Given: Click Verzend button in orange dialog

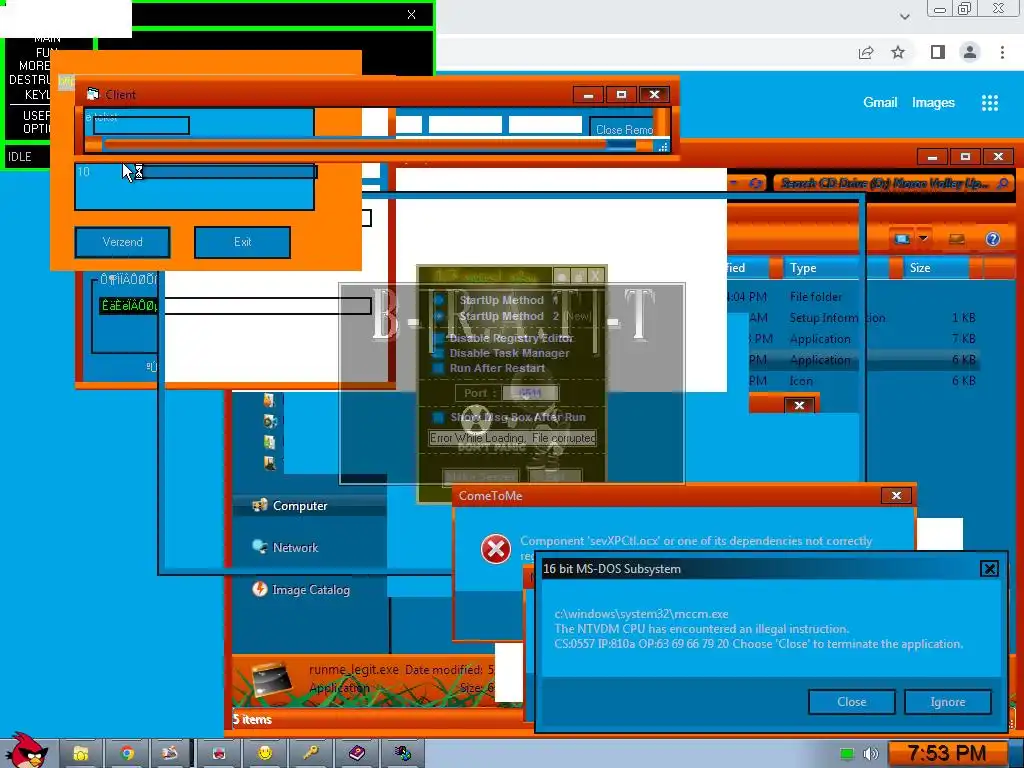Looking at the screenshot, I should coord(123,242).
